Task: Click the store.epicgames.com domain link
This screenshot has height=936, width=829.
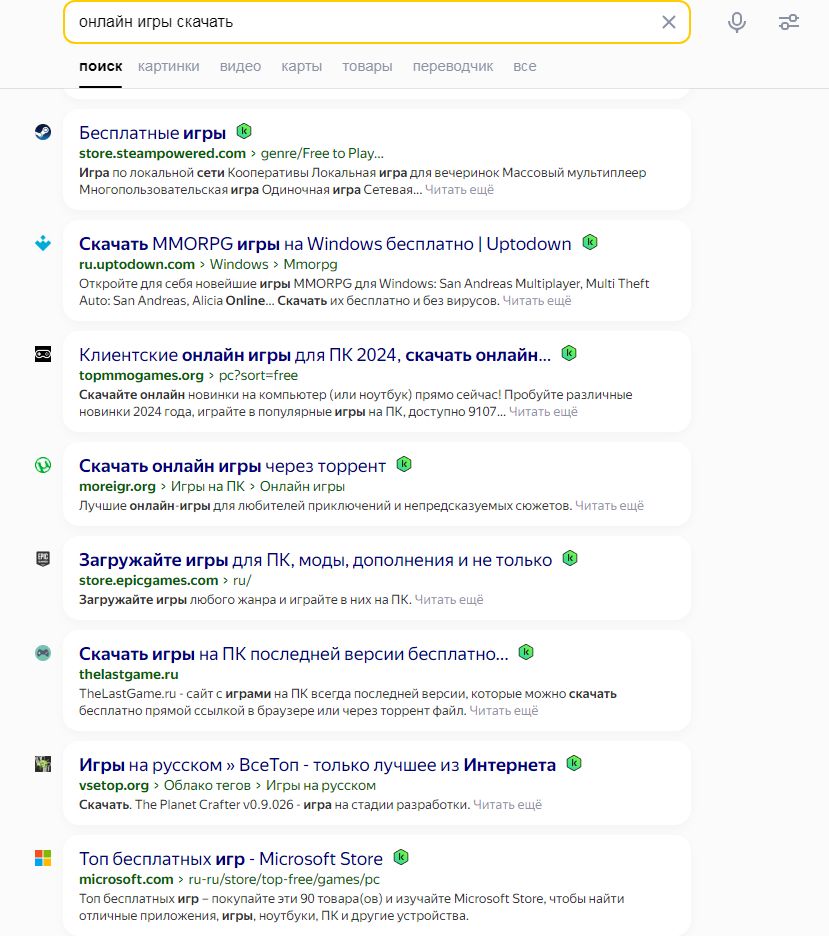Action: point(149,580)
